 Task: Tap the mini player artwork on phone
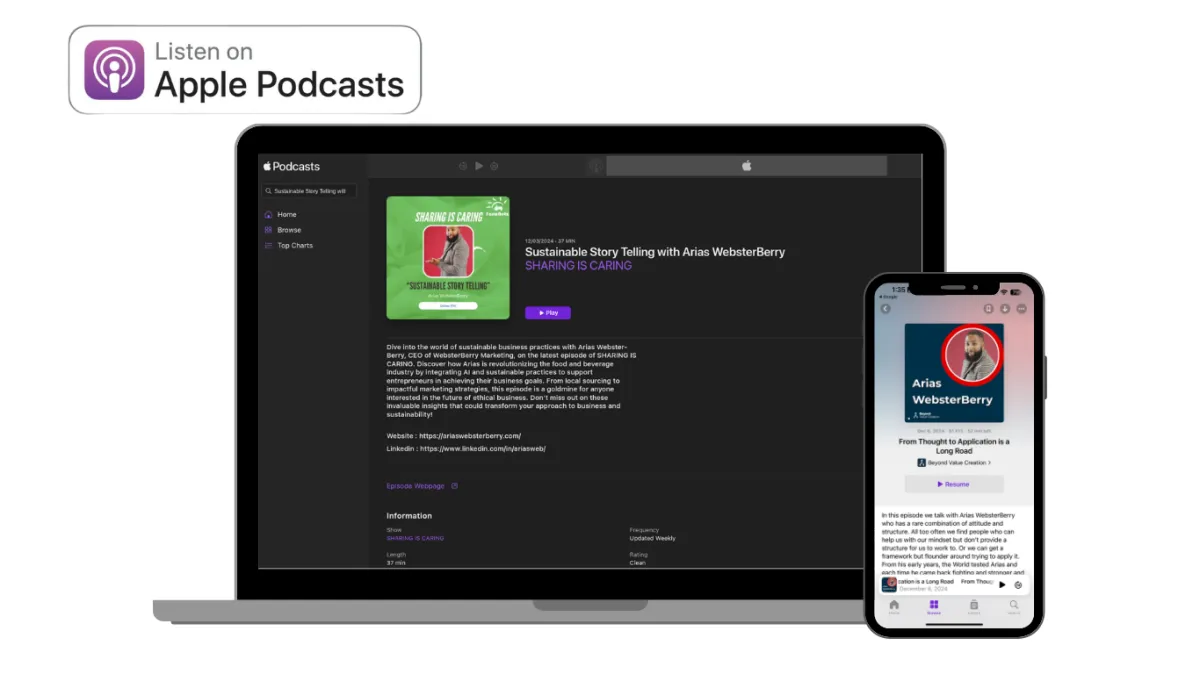click(x=889, y=584)
